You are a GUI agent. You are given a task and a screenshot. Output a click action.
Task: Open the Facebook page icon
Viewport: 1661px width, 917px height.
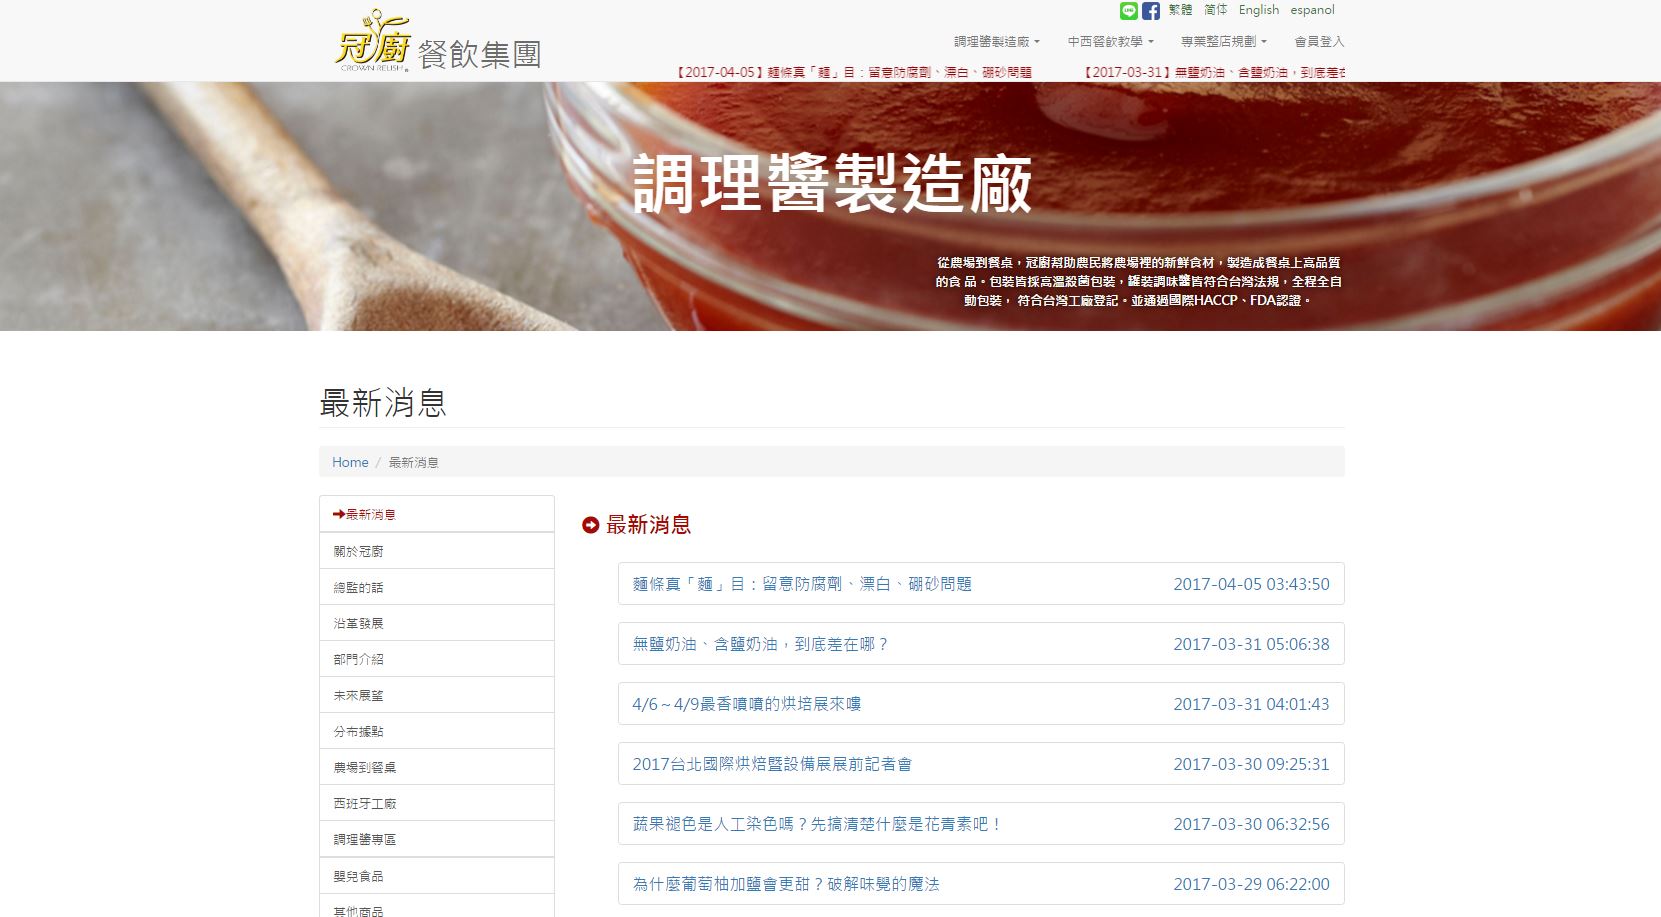tap(1151, 11)
